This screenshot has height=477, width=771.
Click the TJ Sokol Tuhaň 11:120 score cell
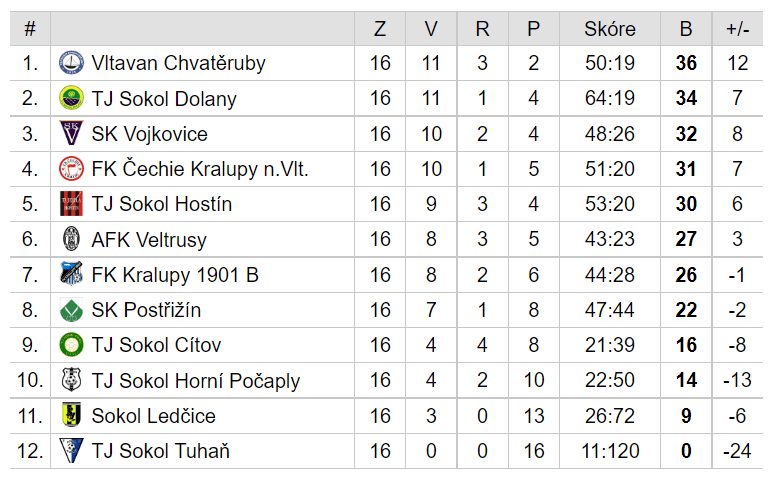point(610,451)
